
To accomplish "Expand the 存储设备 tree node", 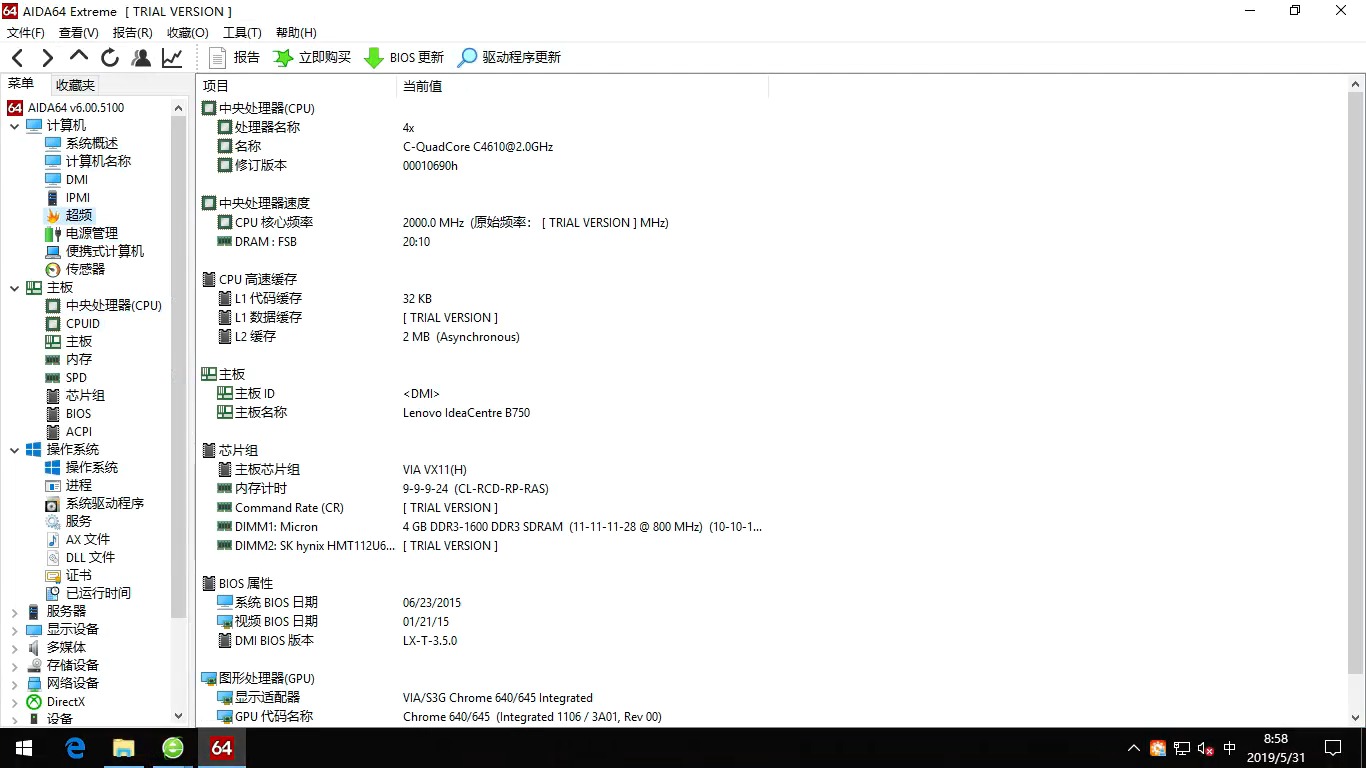I will pos(14,666).
